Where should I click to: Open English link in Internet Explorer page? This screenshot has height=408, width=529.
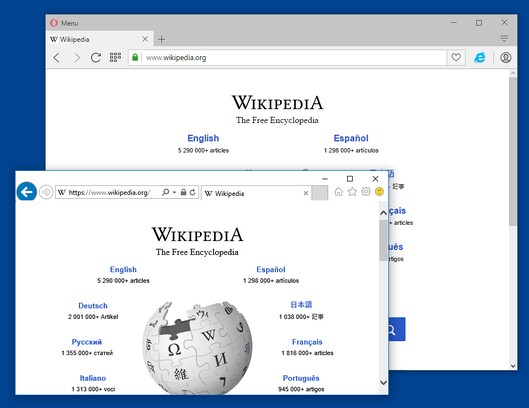tap(123, 269)
